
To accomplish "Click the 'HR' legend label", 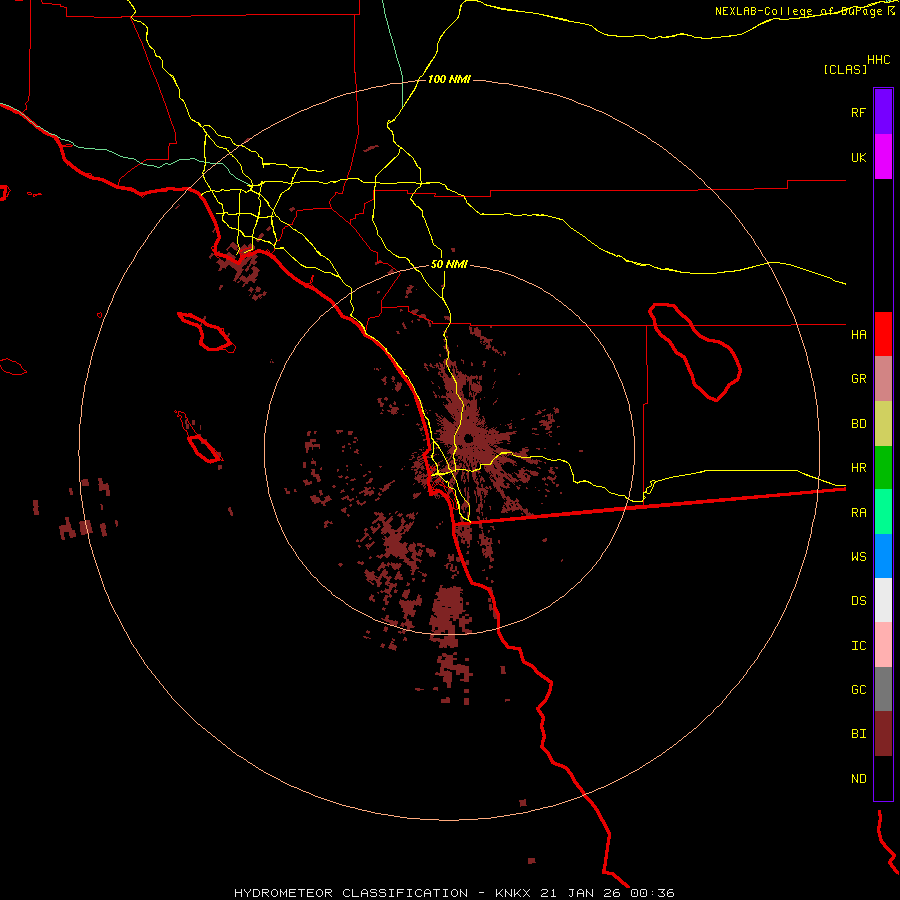I will pos(859,468).
